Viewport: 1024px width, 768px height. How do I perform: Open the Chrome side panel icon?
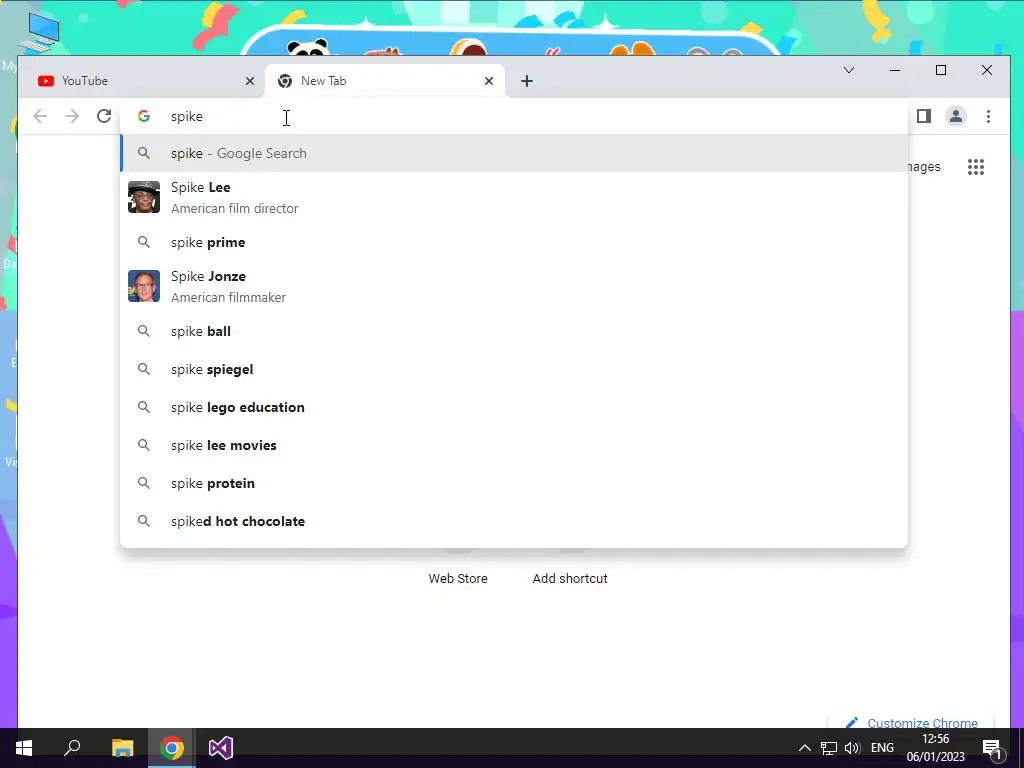[923, 116]
